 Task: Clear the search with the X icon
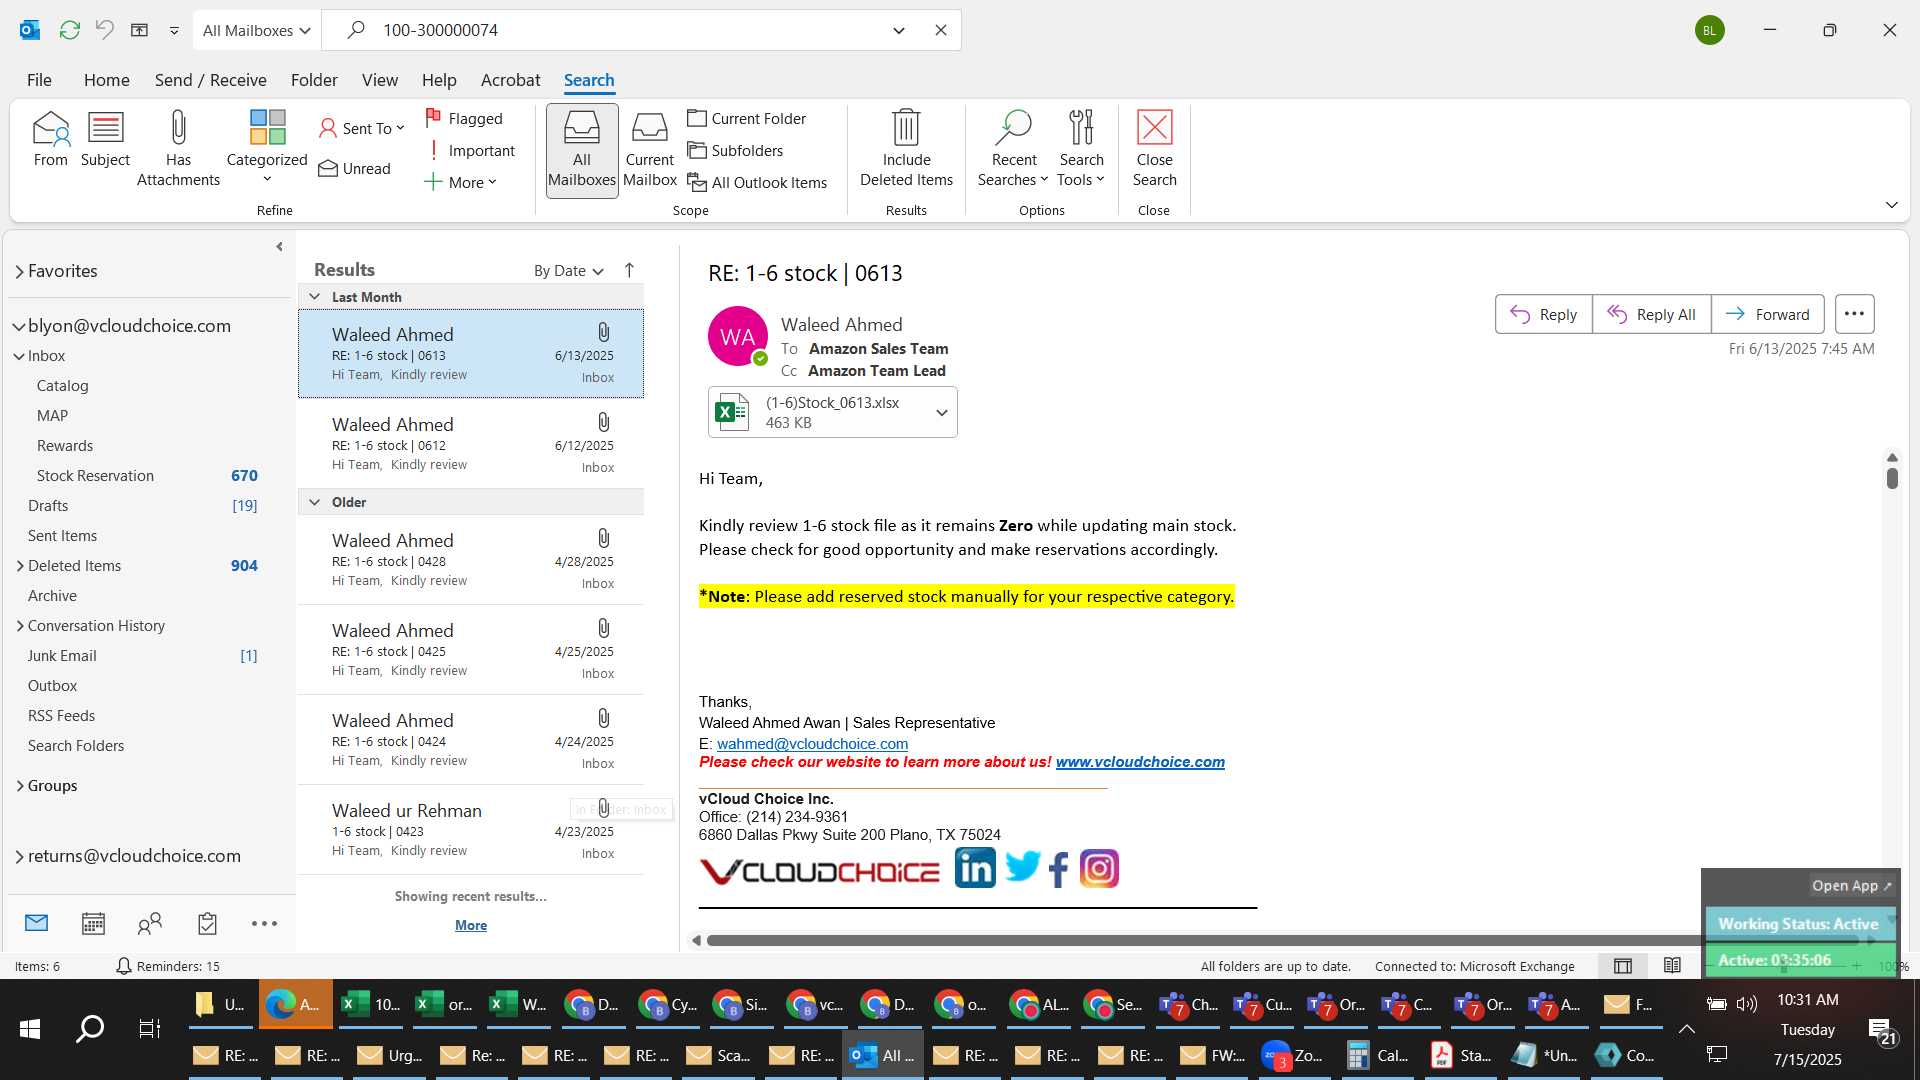[940, 30]
